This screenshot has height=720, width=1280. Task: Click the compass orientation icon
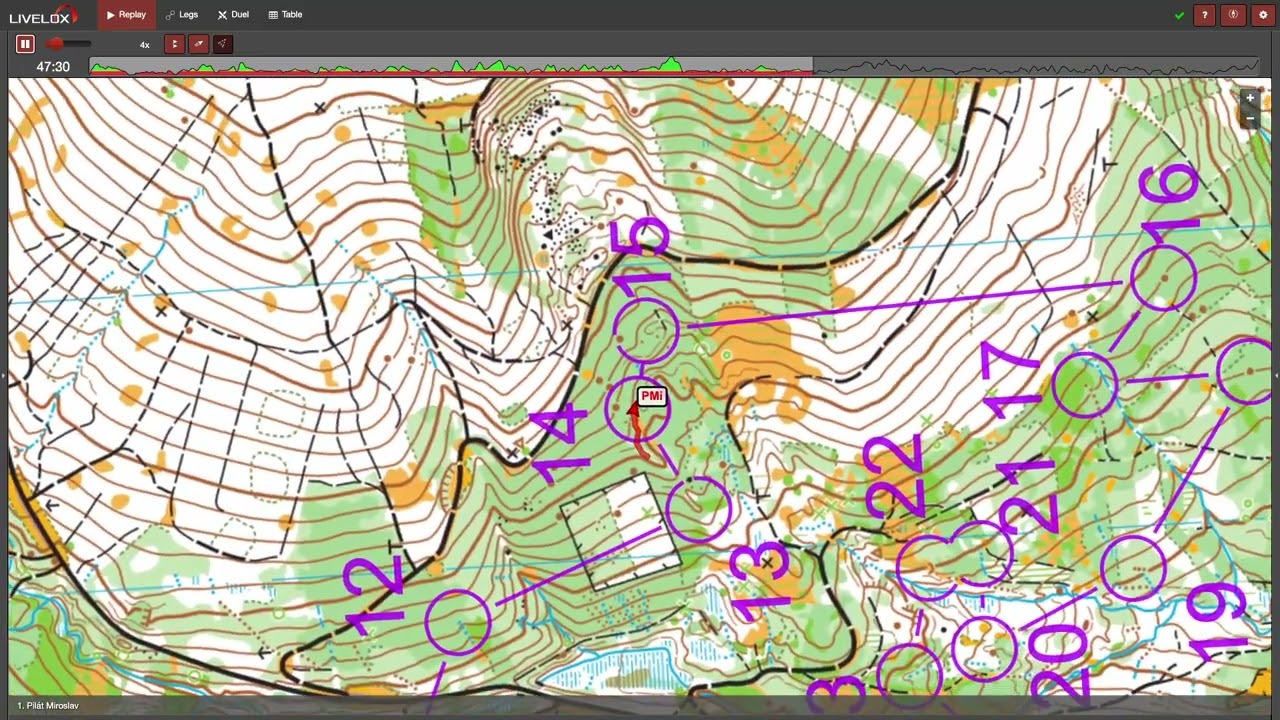(x=1233, y=15)
